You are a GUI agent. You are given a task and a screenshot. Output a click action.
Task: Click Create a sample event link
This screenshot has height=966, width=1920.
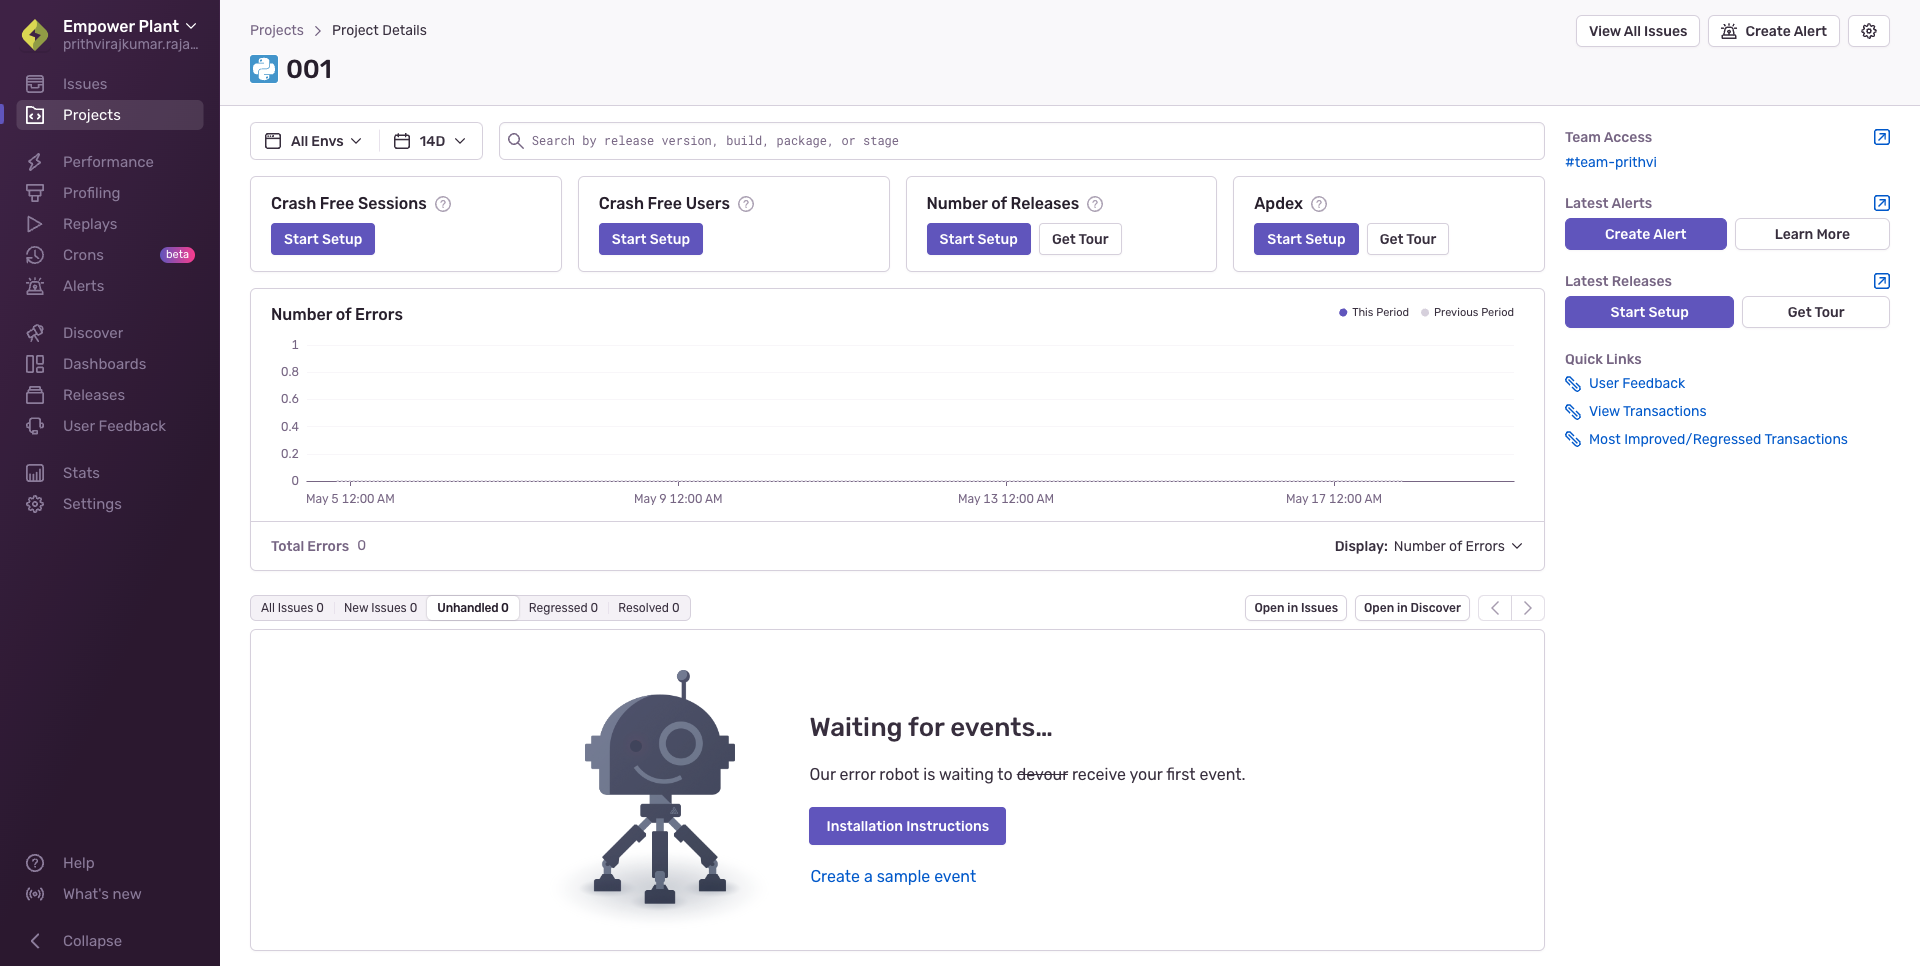point(893,876)
